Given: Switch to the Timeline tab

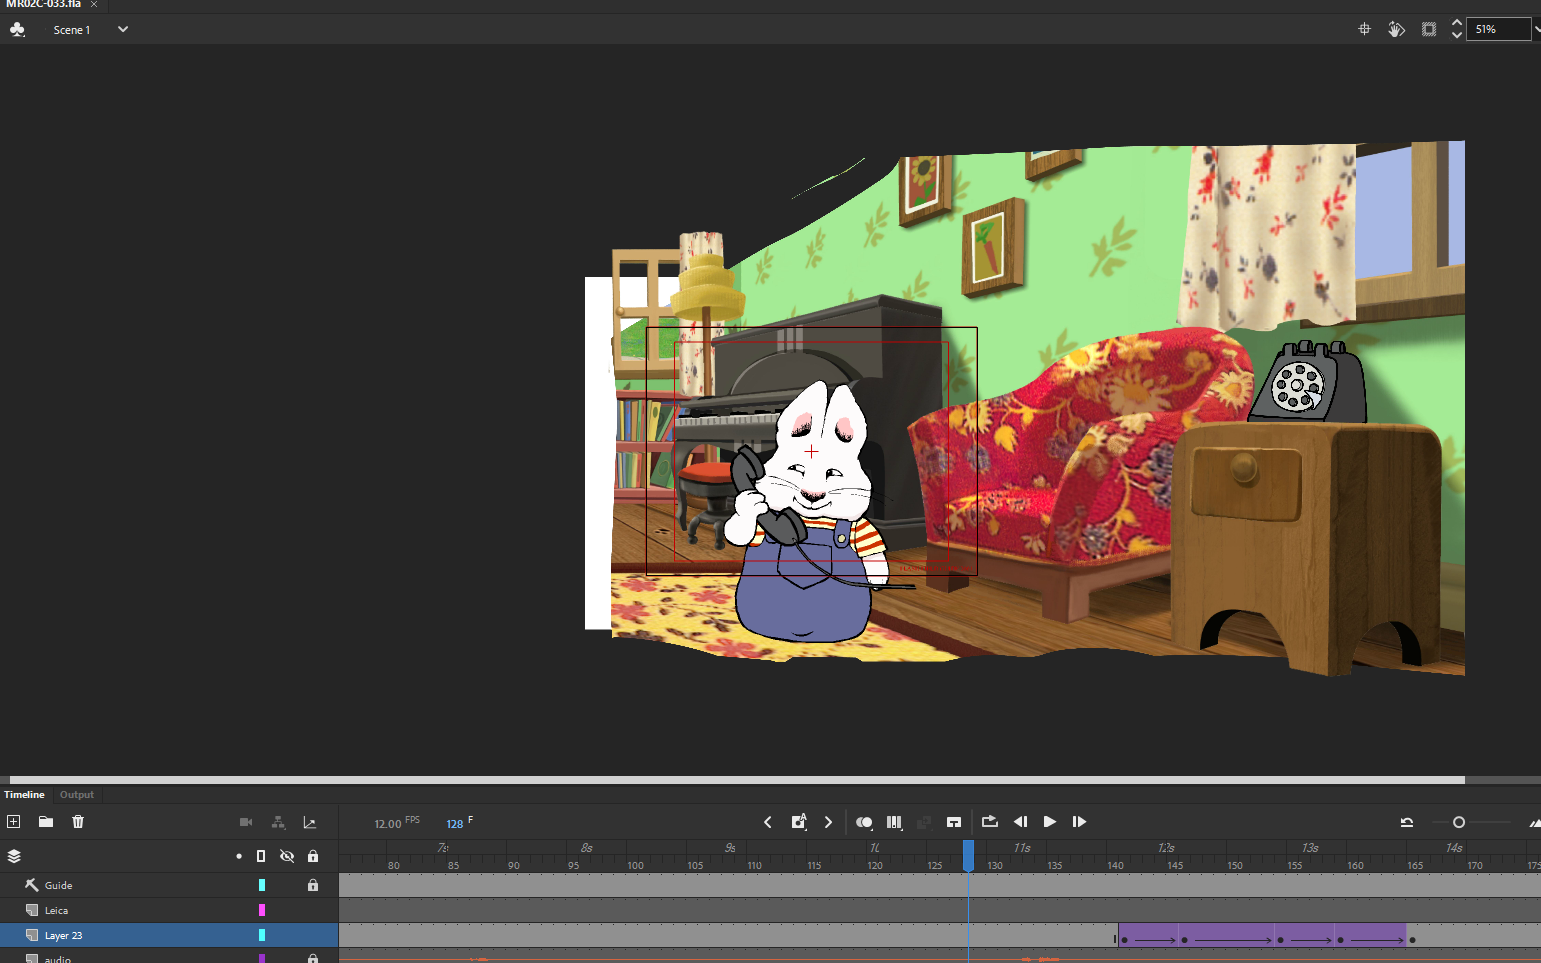Looking at the screenshot, I should 24,794.
